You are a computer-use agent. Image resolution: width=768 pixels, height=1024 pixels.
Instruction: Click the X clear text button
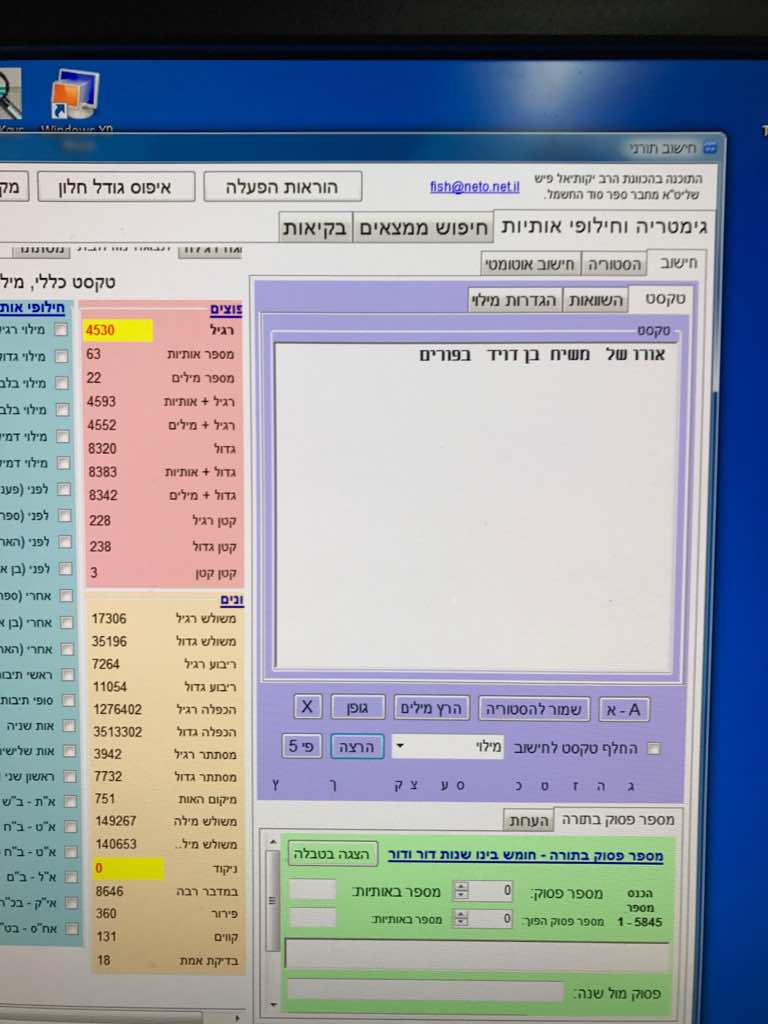point(307,708)
